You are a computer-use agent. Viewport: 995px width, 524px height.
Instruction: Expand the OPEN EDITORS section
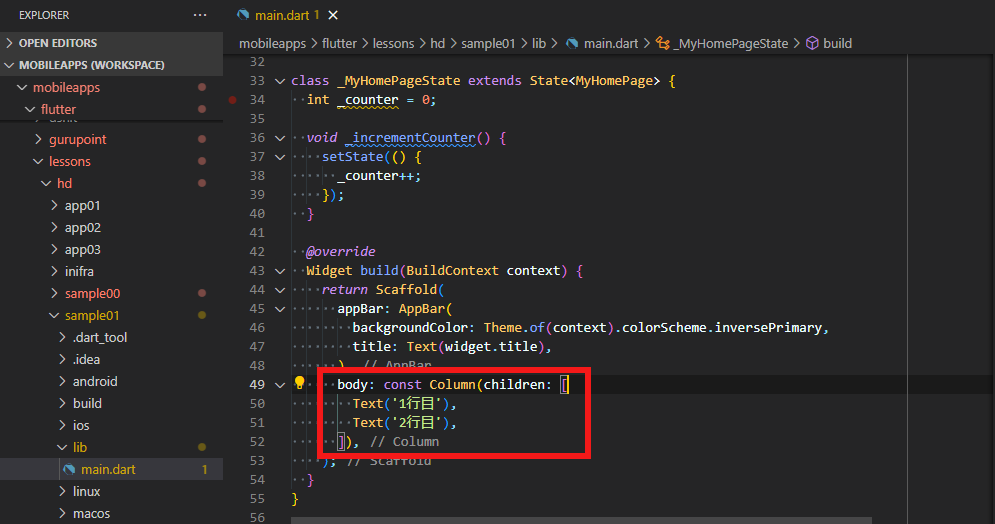click(x=11, y=43)
